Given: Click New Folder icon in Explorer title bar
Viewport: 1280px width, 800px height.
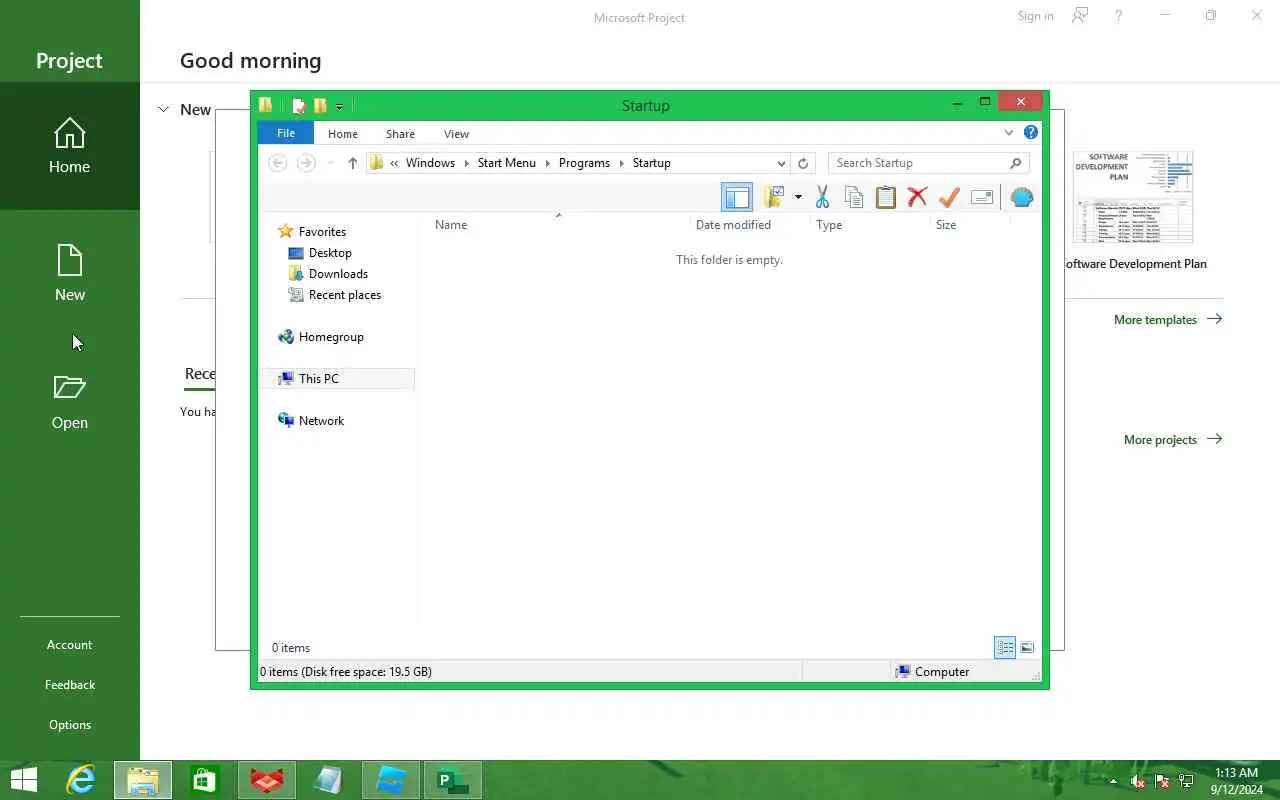Looking at the screenshot, I should point(320,105).
